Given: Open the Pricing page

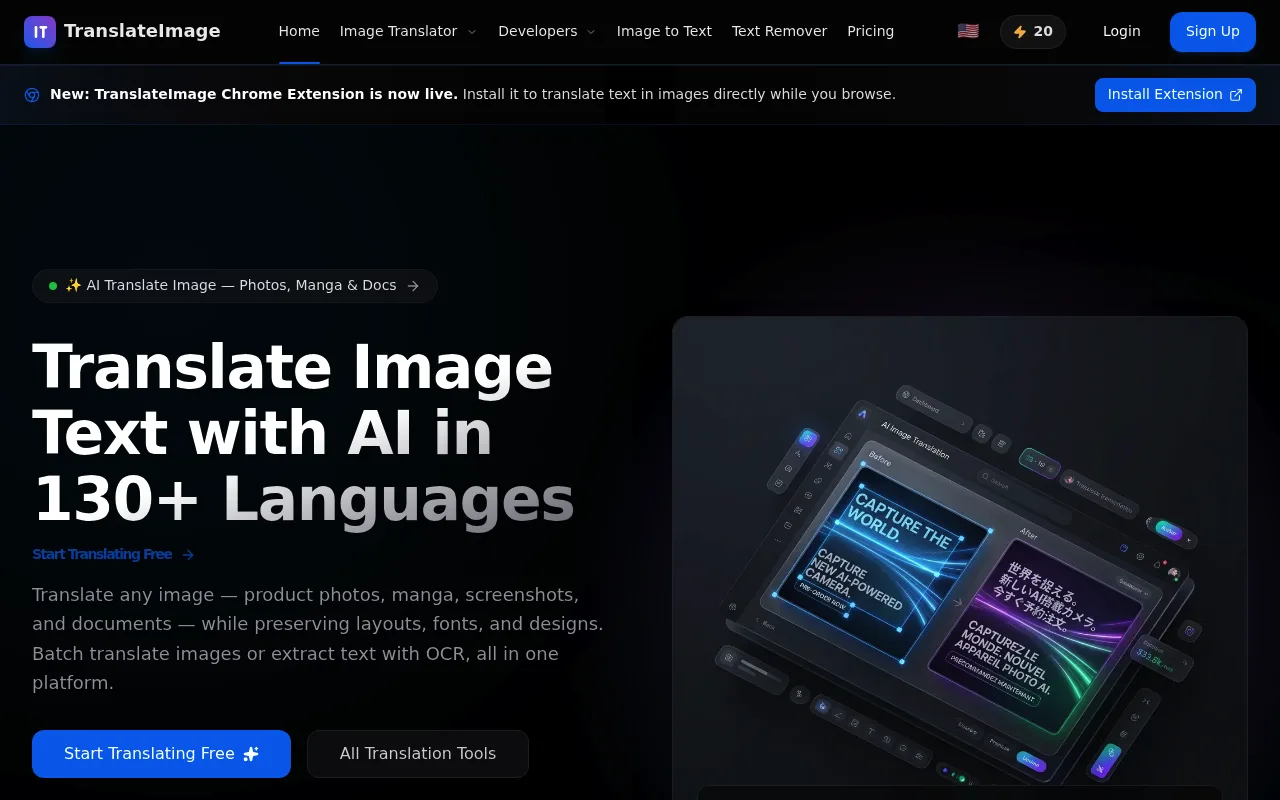Looking at the screenshot, I should point(871,32).
